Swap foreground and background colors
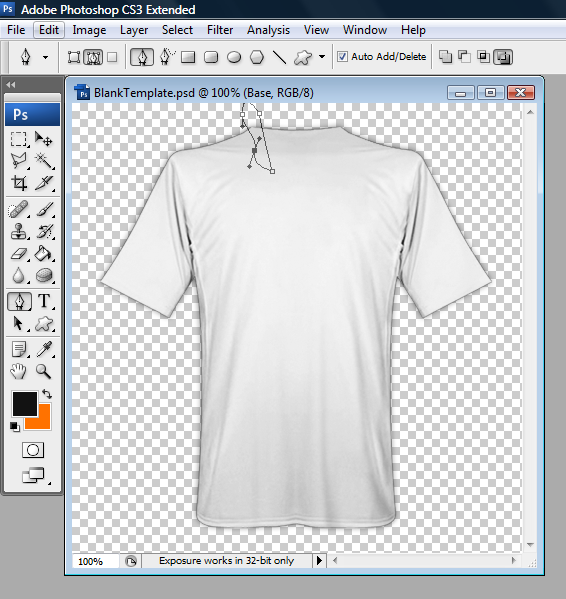This screenshot has width=566, height=599. point(47,394)
